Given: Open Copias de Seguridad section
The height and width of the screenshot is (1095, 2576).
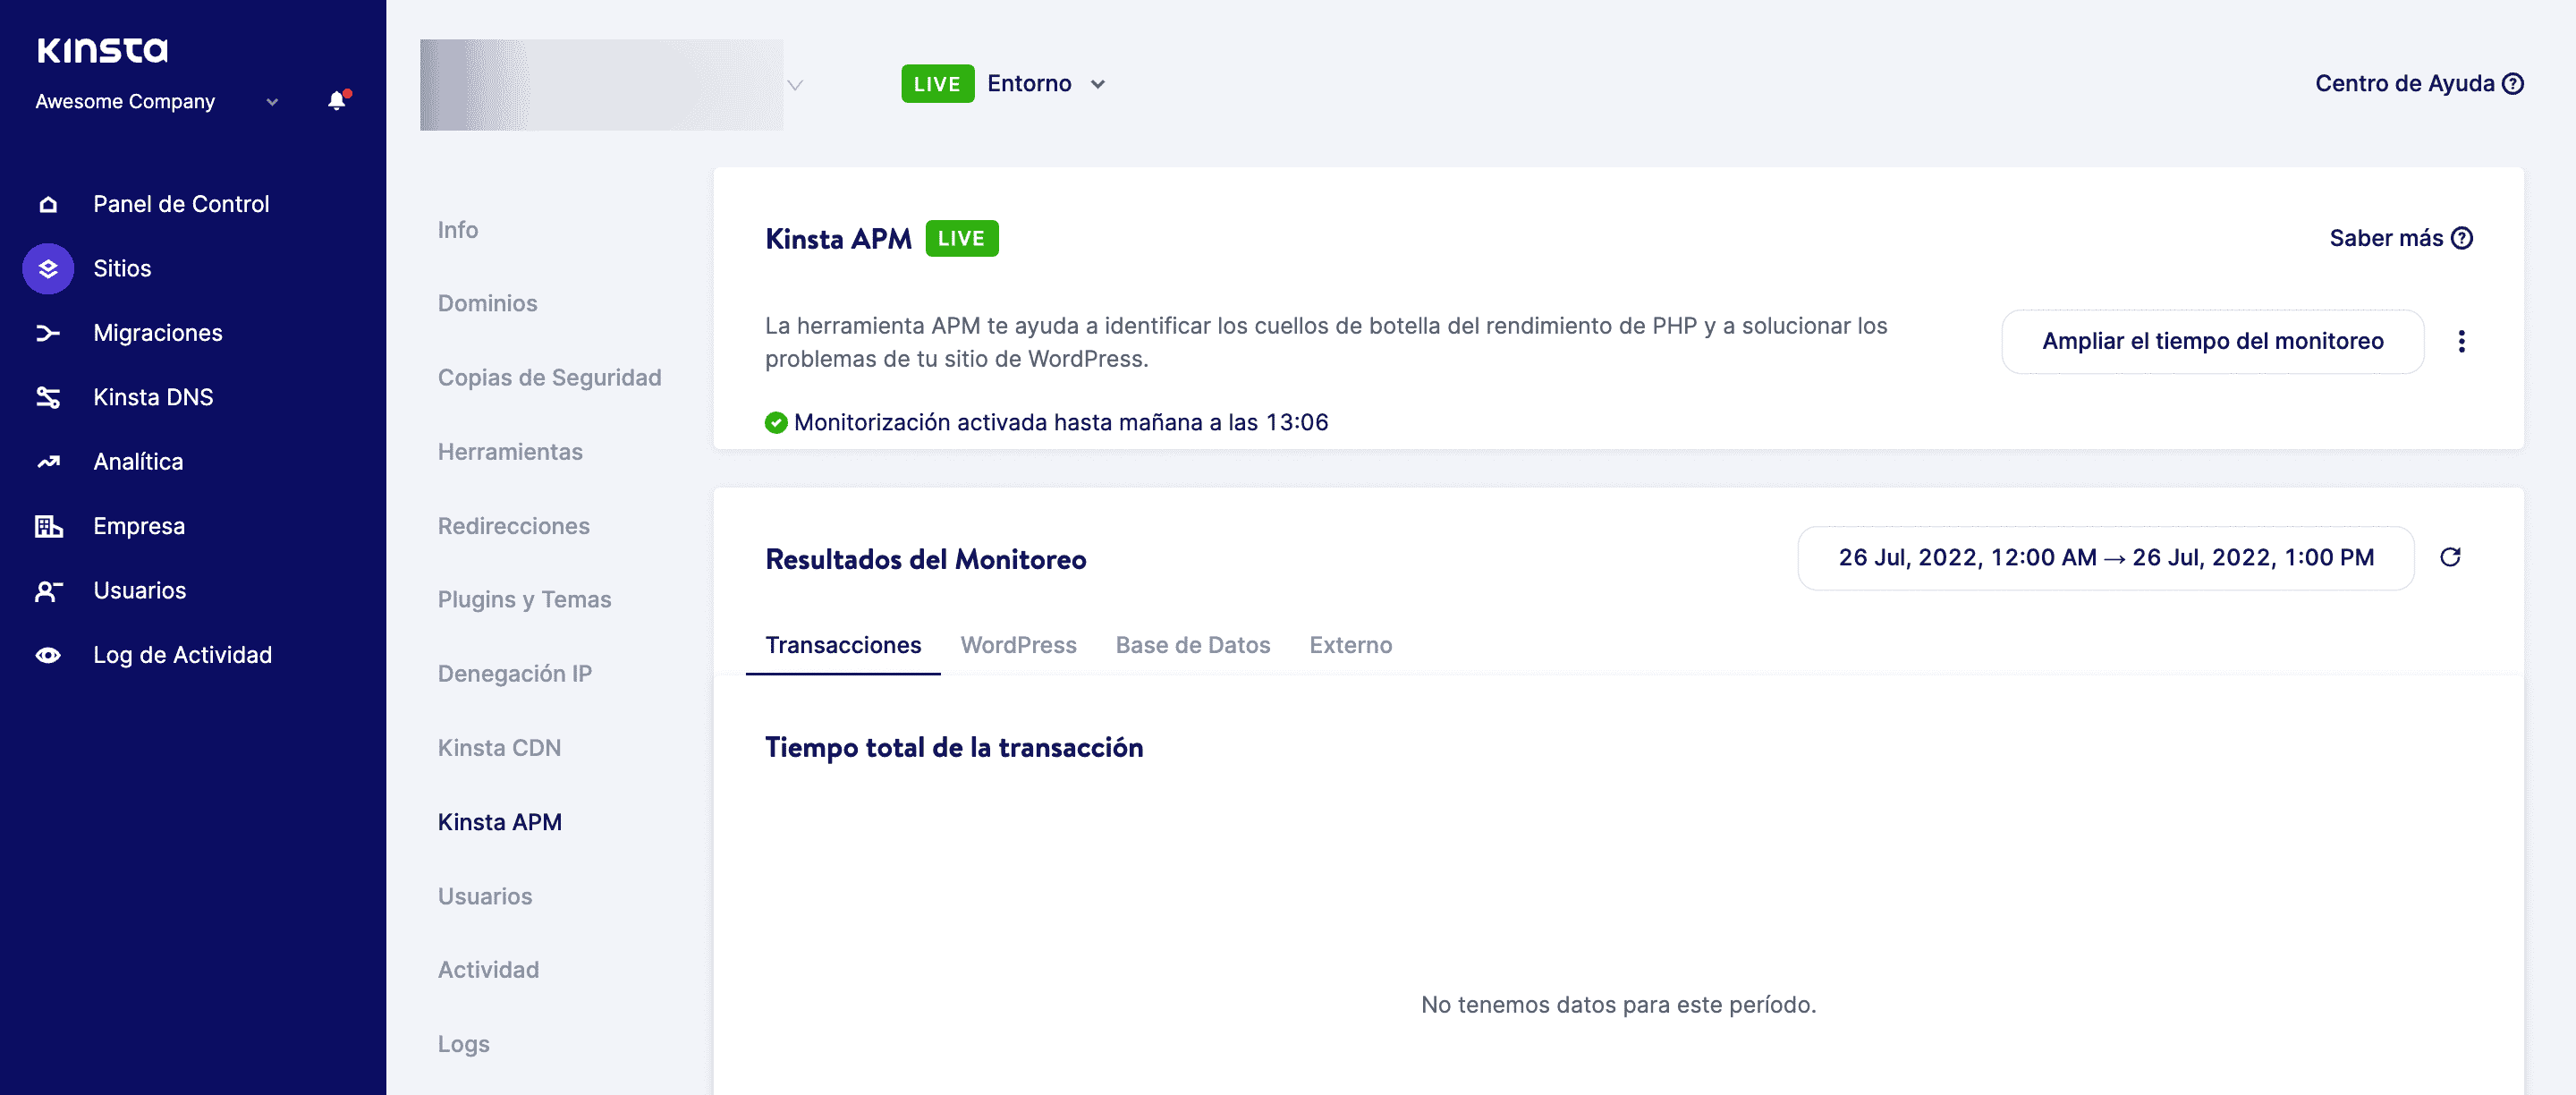Looking at the screenshot, I should [x=549, y=377].
